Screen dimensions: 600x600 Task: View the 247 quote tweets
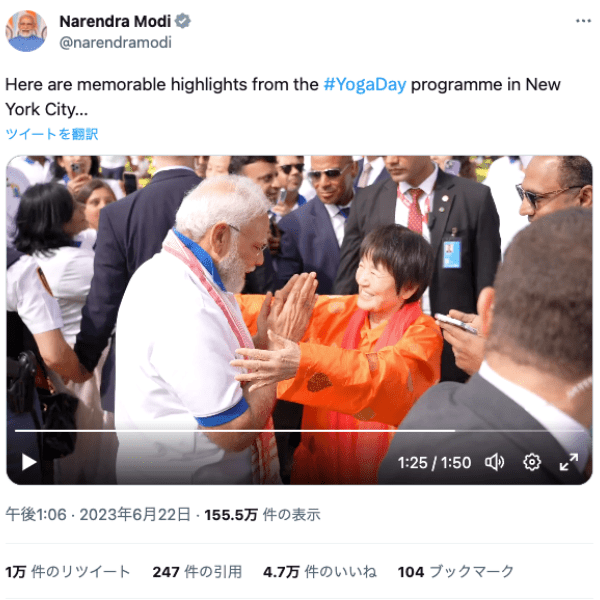click(197, 572)
